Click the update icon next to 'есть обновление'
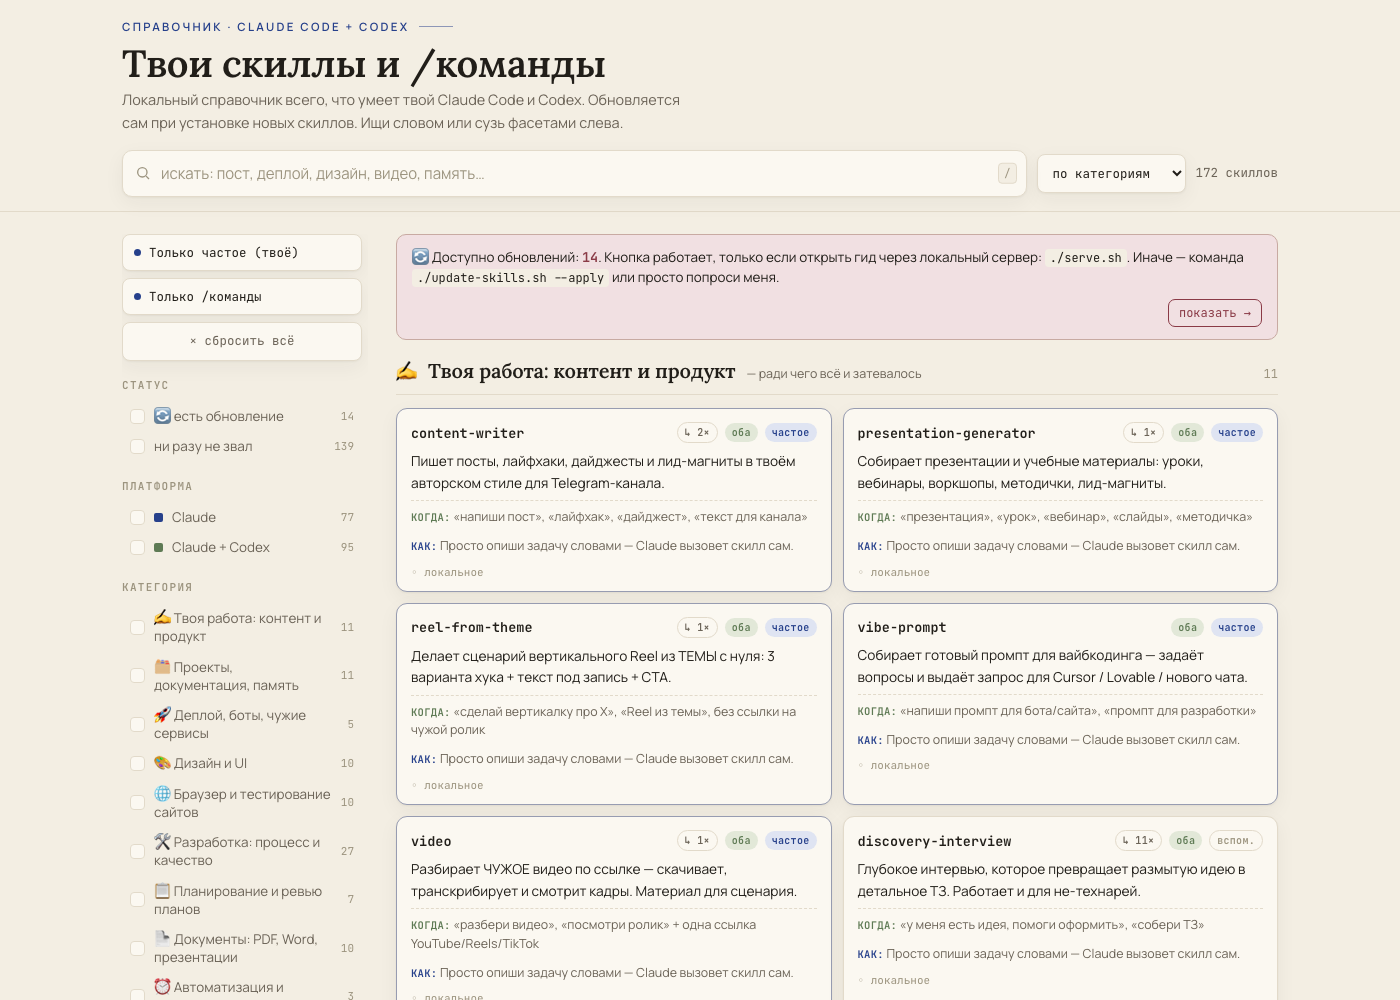This screenshot has width=1400, height=1000. tap(162, 416)
